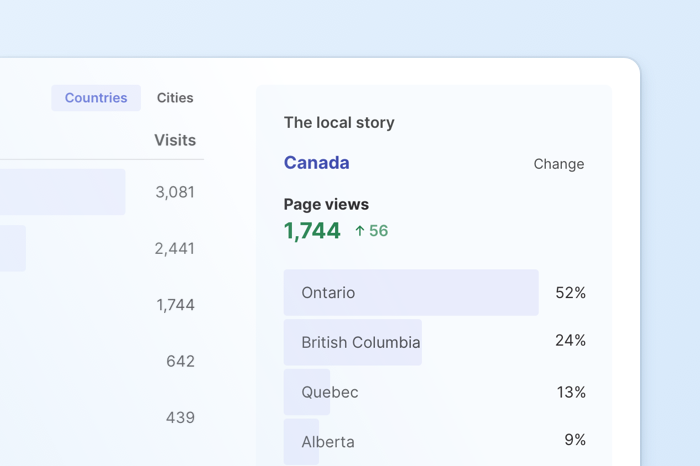
Task: Click the large green 1,744 page views figure
Action: coord(312,231)
